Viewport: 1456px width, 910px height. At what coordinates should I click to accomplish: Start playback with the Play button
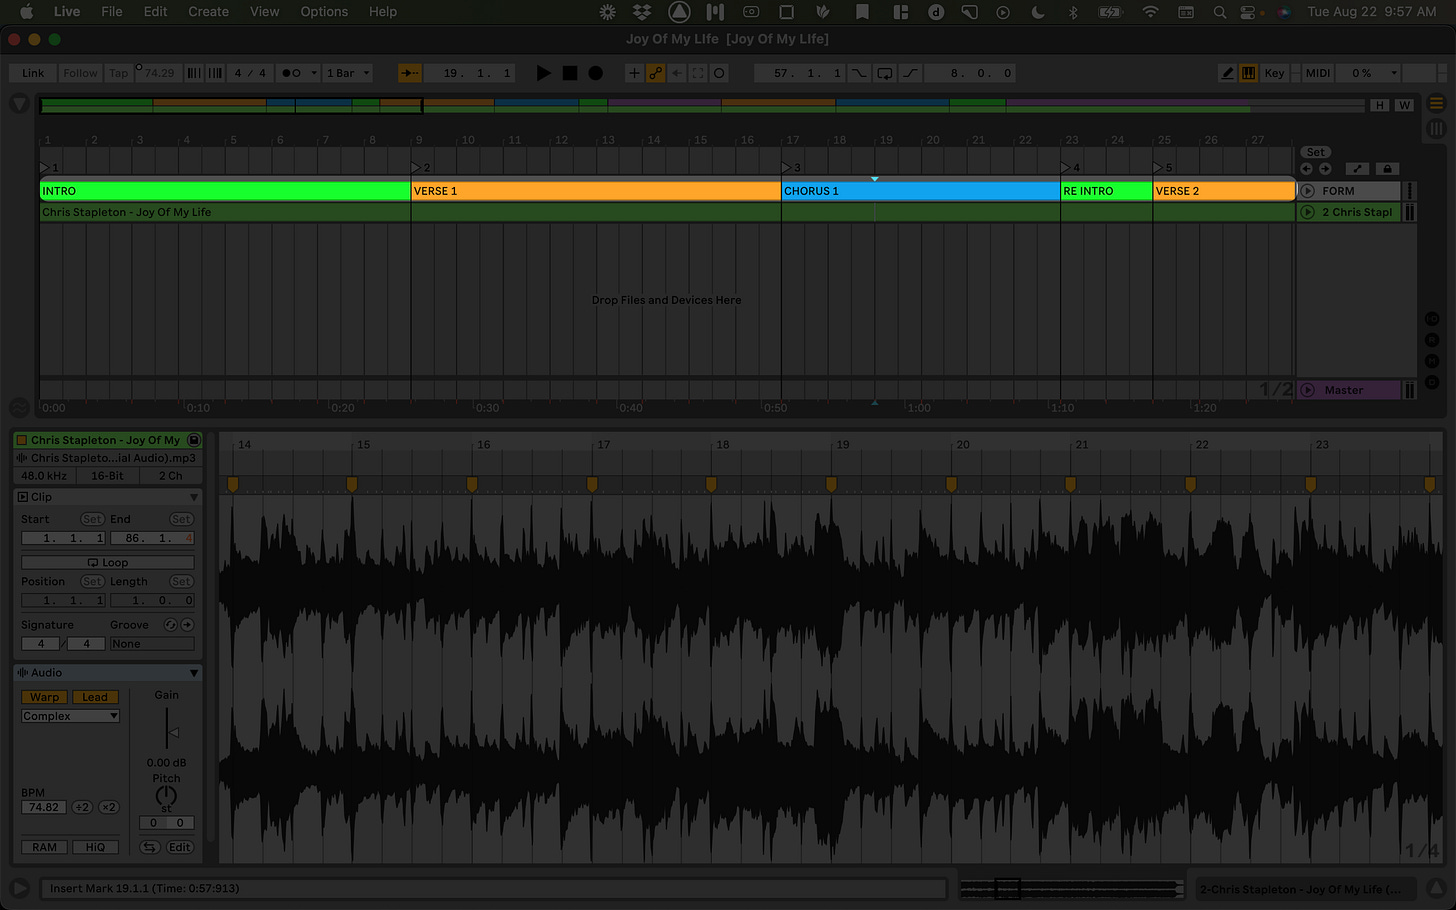click(543, 73)
